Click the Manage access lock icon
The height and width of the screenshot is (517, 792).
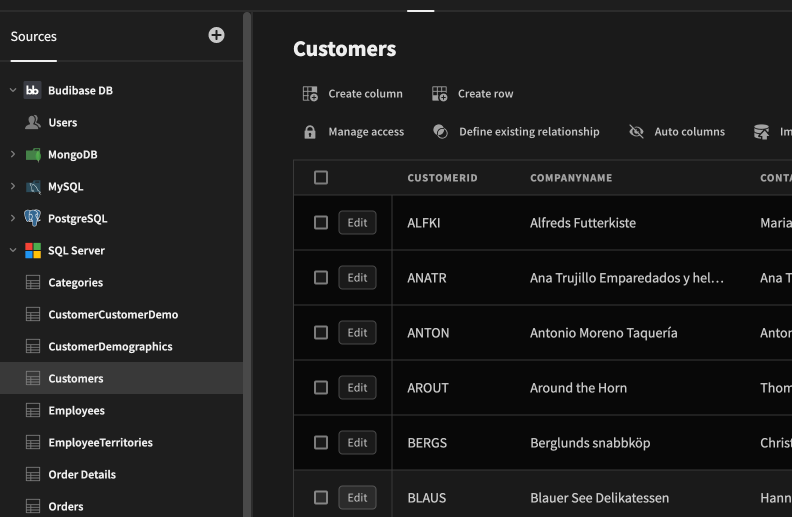point(310,132)
